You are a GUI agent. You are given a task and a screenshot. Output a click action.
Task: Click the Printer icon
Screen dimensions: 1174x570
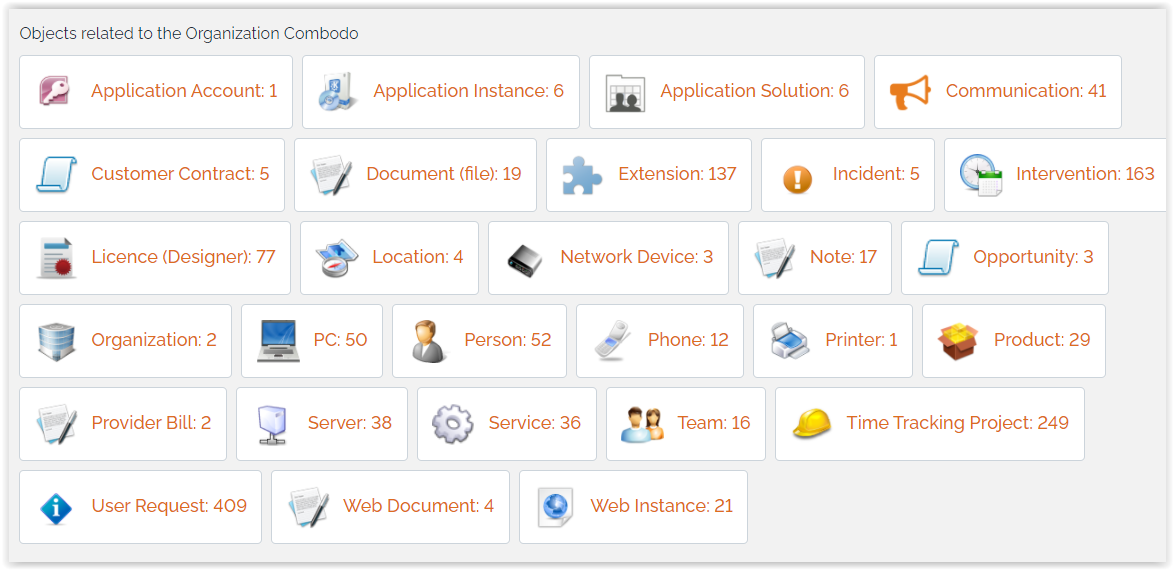790,341
